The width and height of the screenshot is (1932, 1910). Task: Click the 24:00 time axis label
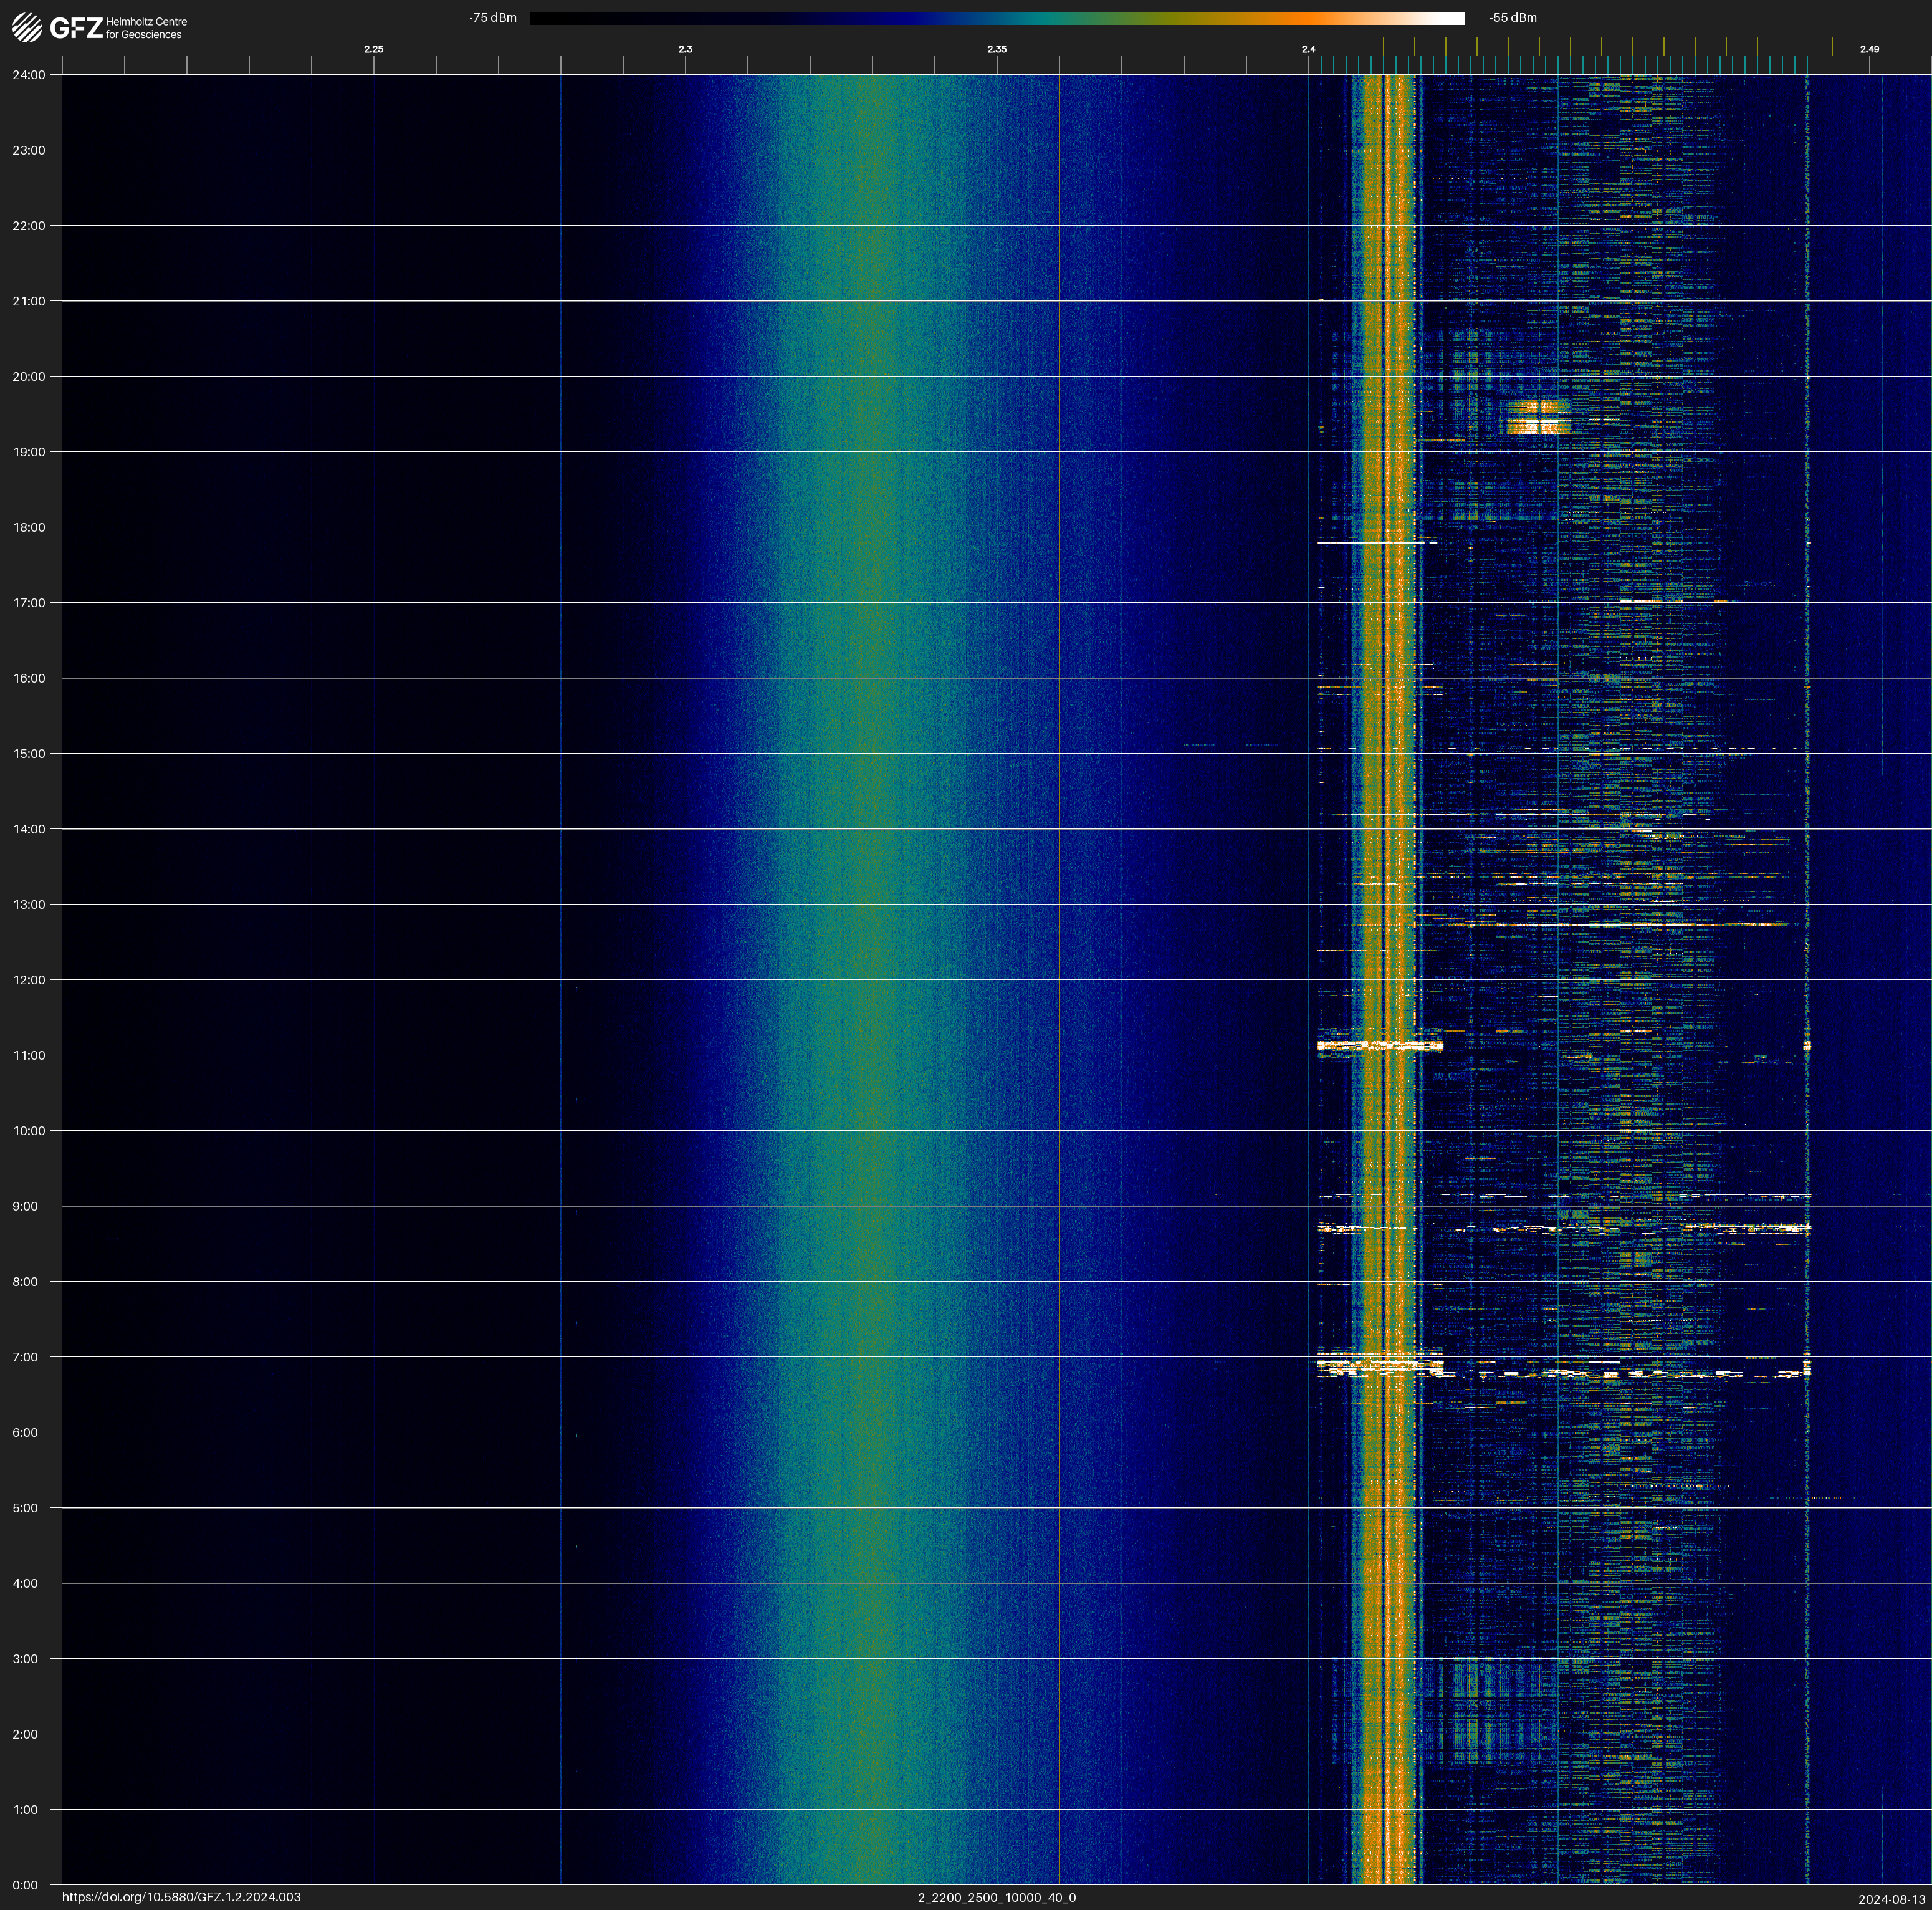pos(29,75)
